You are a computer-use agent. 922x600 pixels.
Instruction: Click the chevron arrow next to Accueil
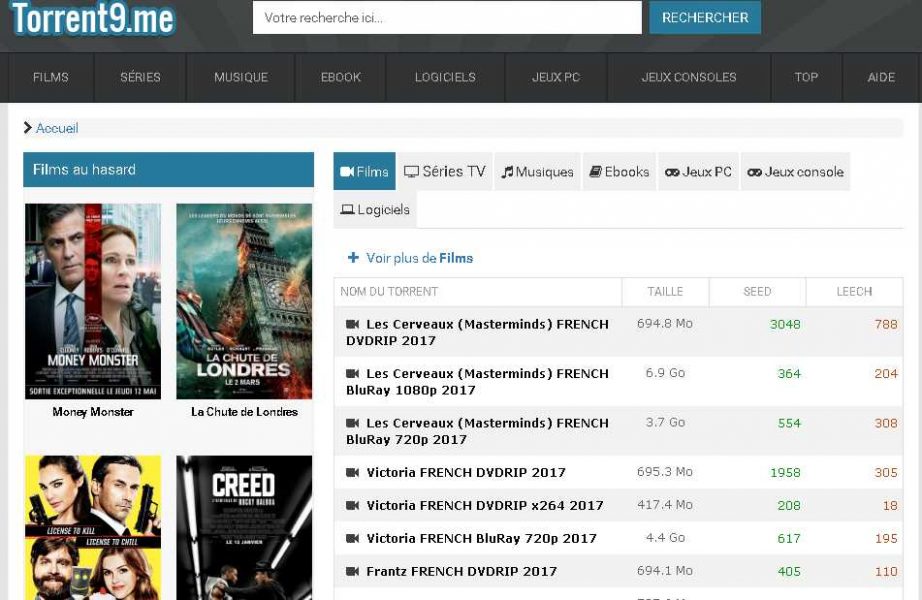pyautogui.click(x=28, y=128)
